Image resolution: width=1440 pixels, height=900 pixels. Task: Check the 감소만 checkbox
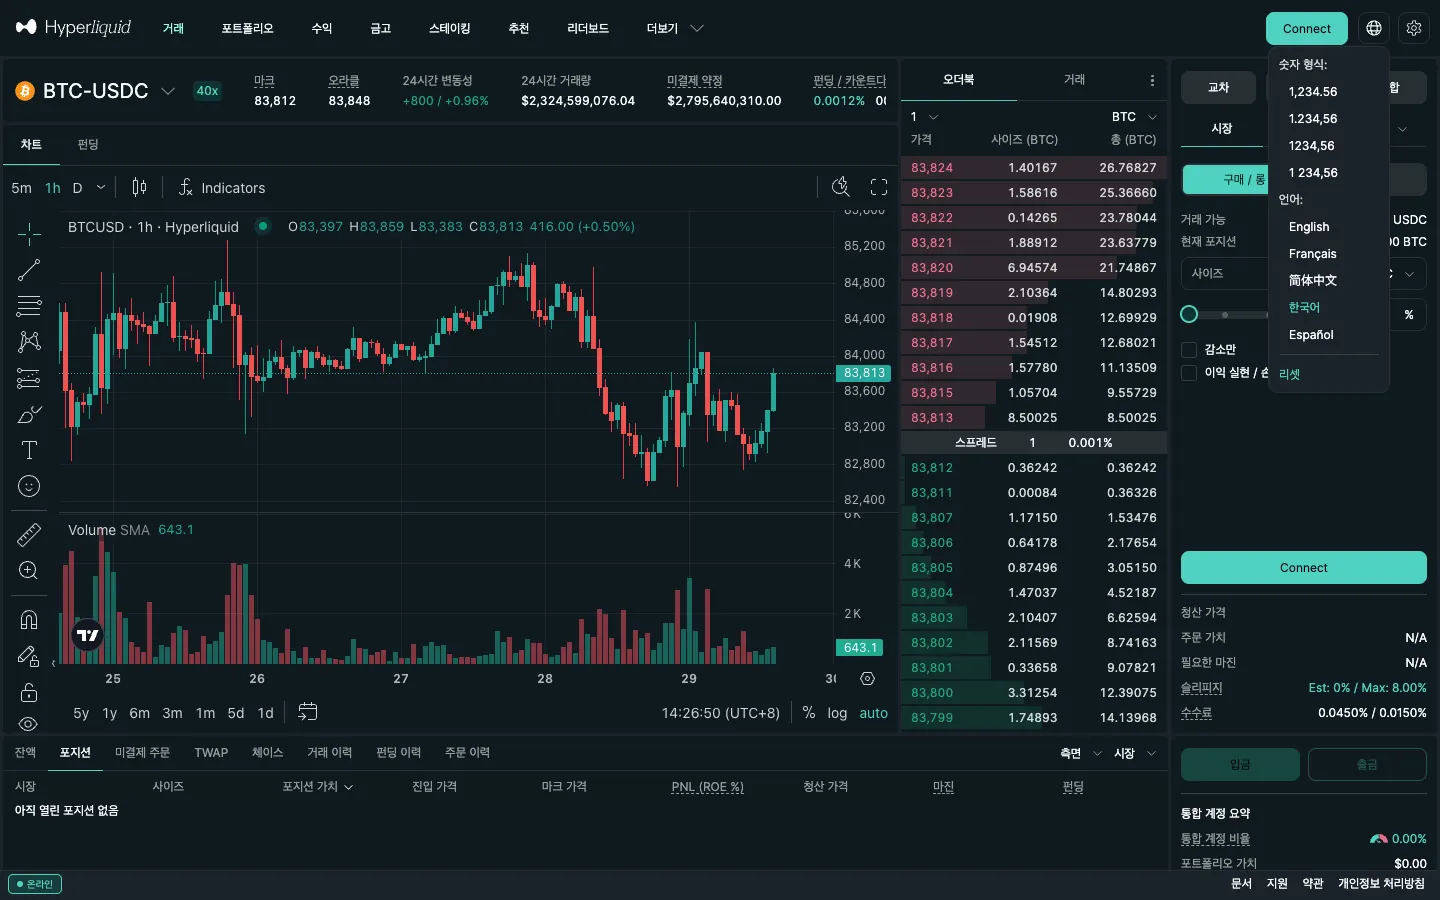(x=1189, y=349)
